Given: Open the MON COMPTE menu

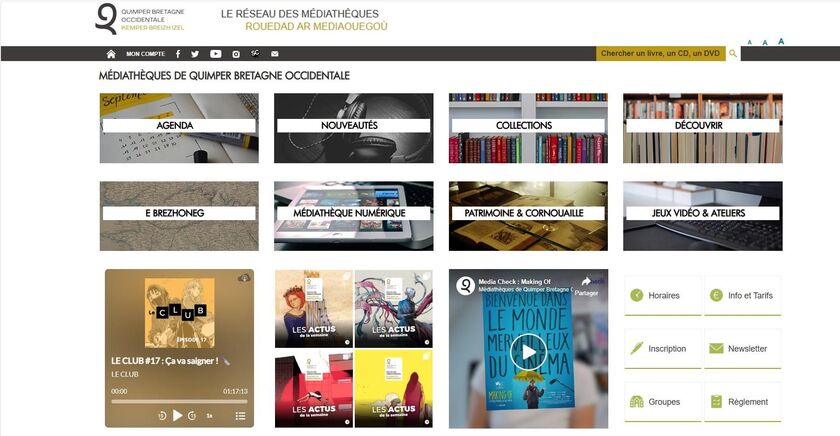Looking at the screenshot, I should coord(145,54).
